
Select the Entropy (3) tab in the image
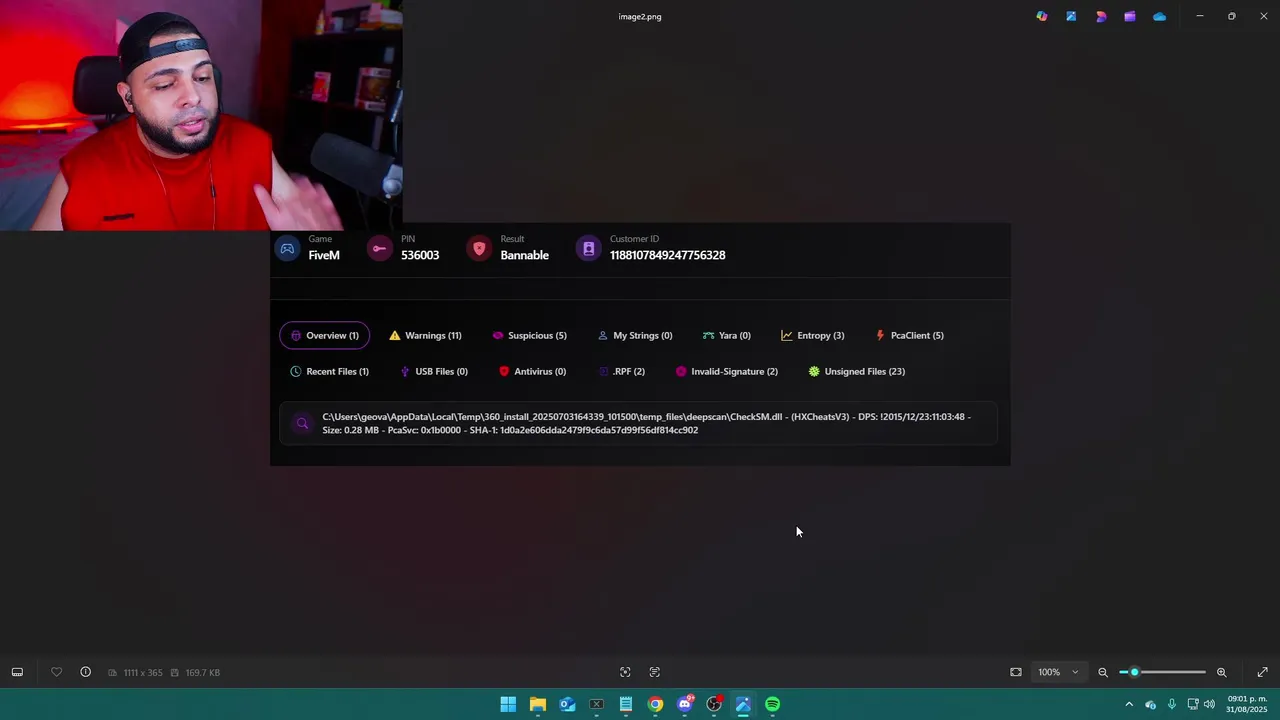coord(812,335)
